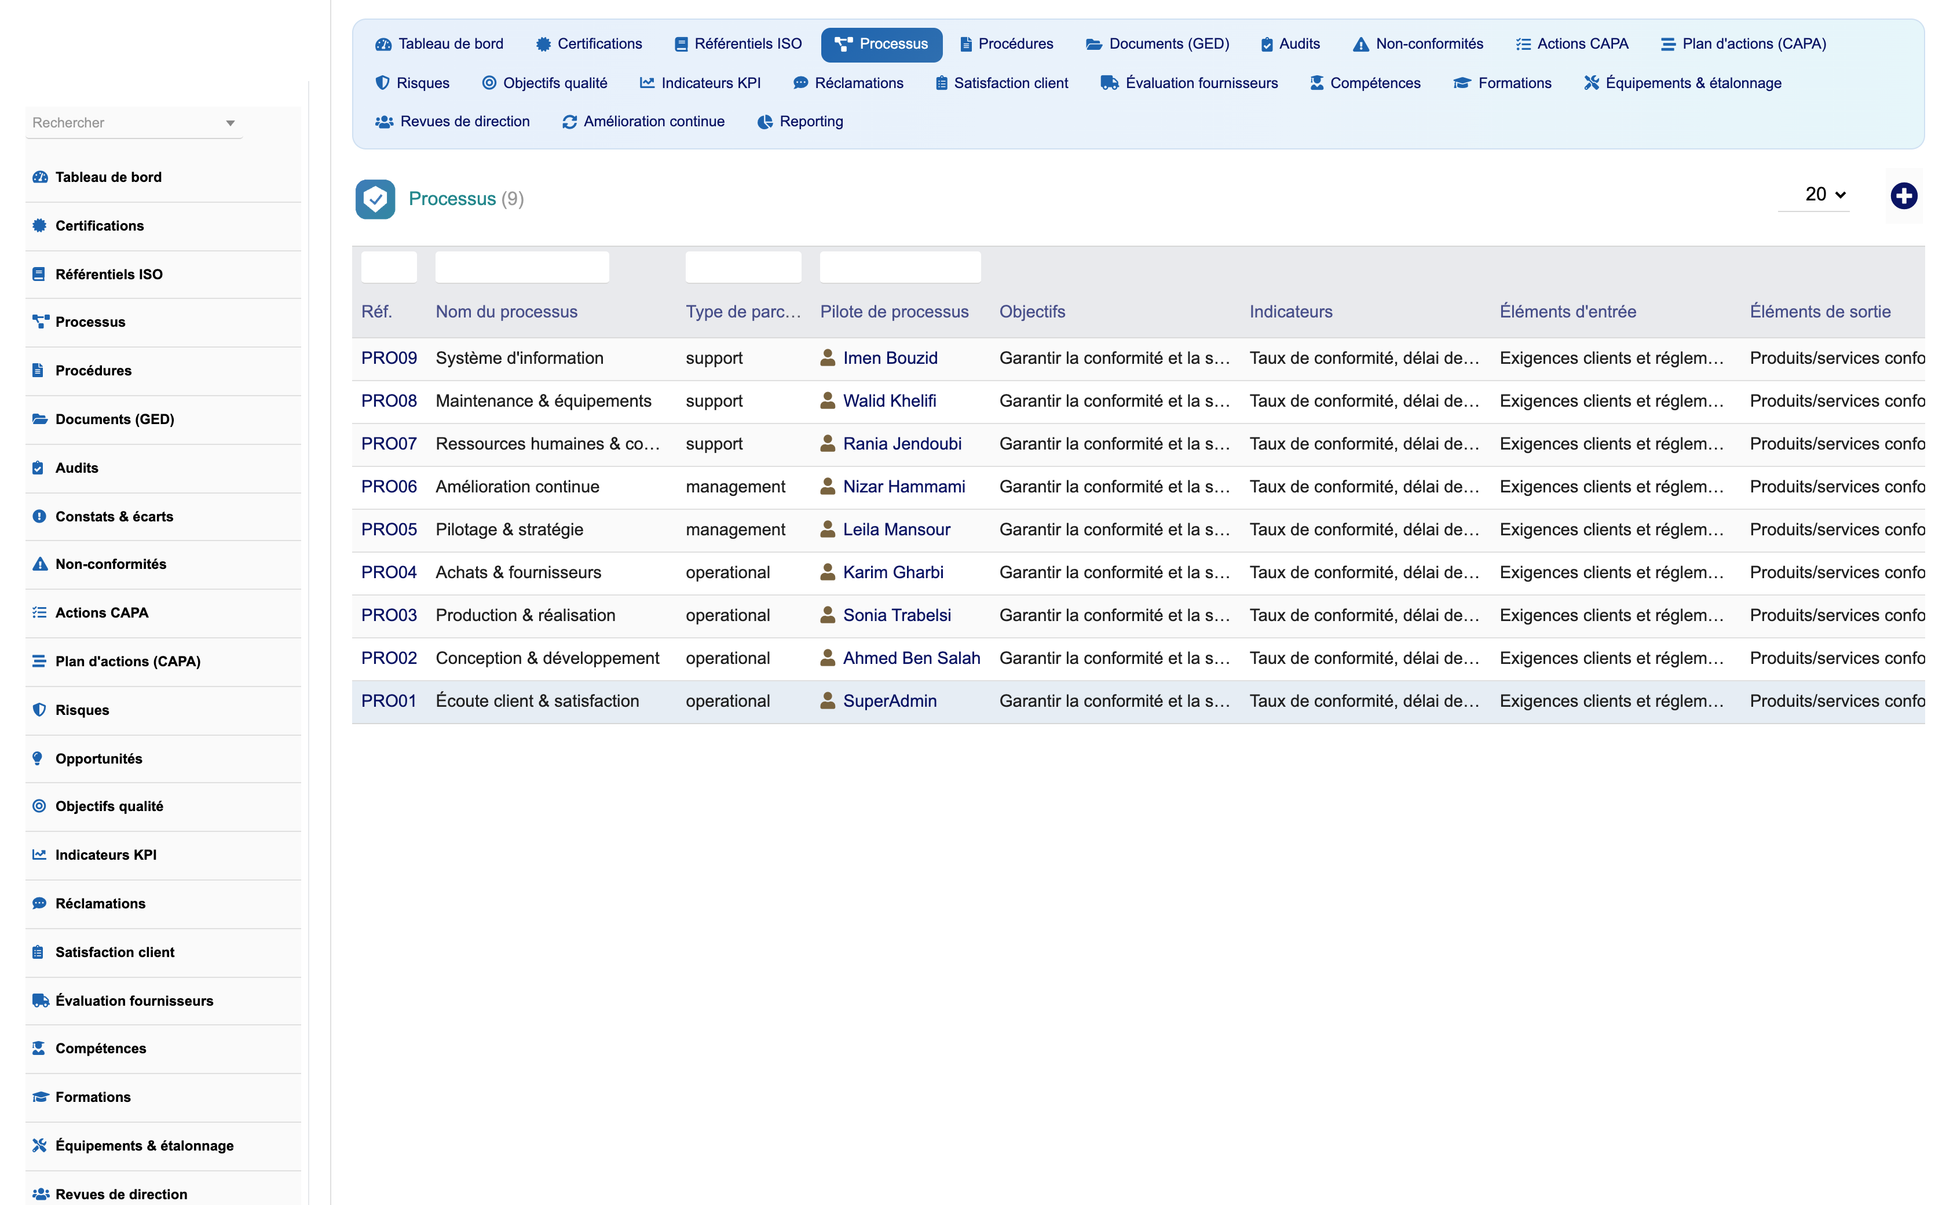This screenshot has height=1205, width=1946.
Task: Click the Documents (GED) folder icon in sidebar
Action: pyautogui.click(x=40, y=419)
